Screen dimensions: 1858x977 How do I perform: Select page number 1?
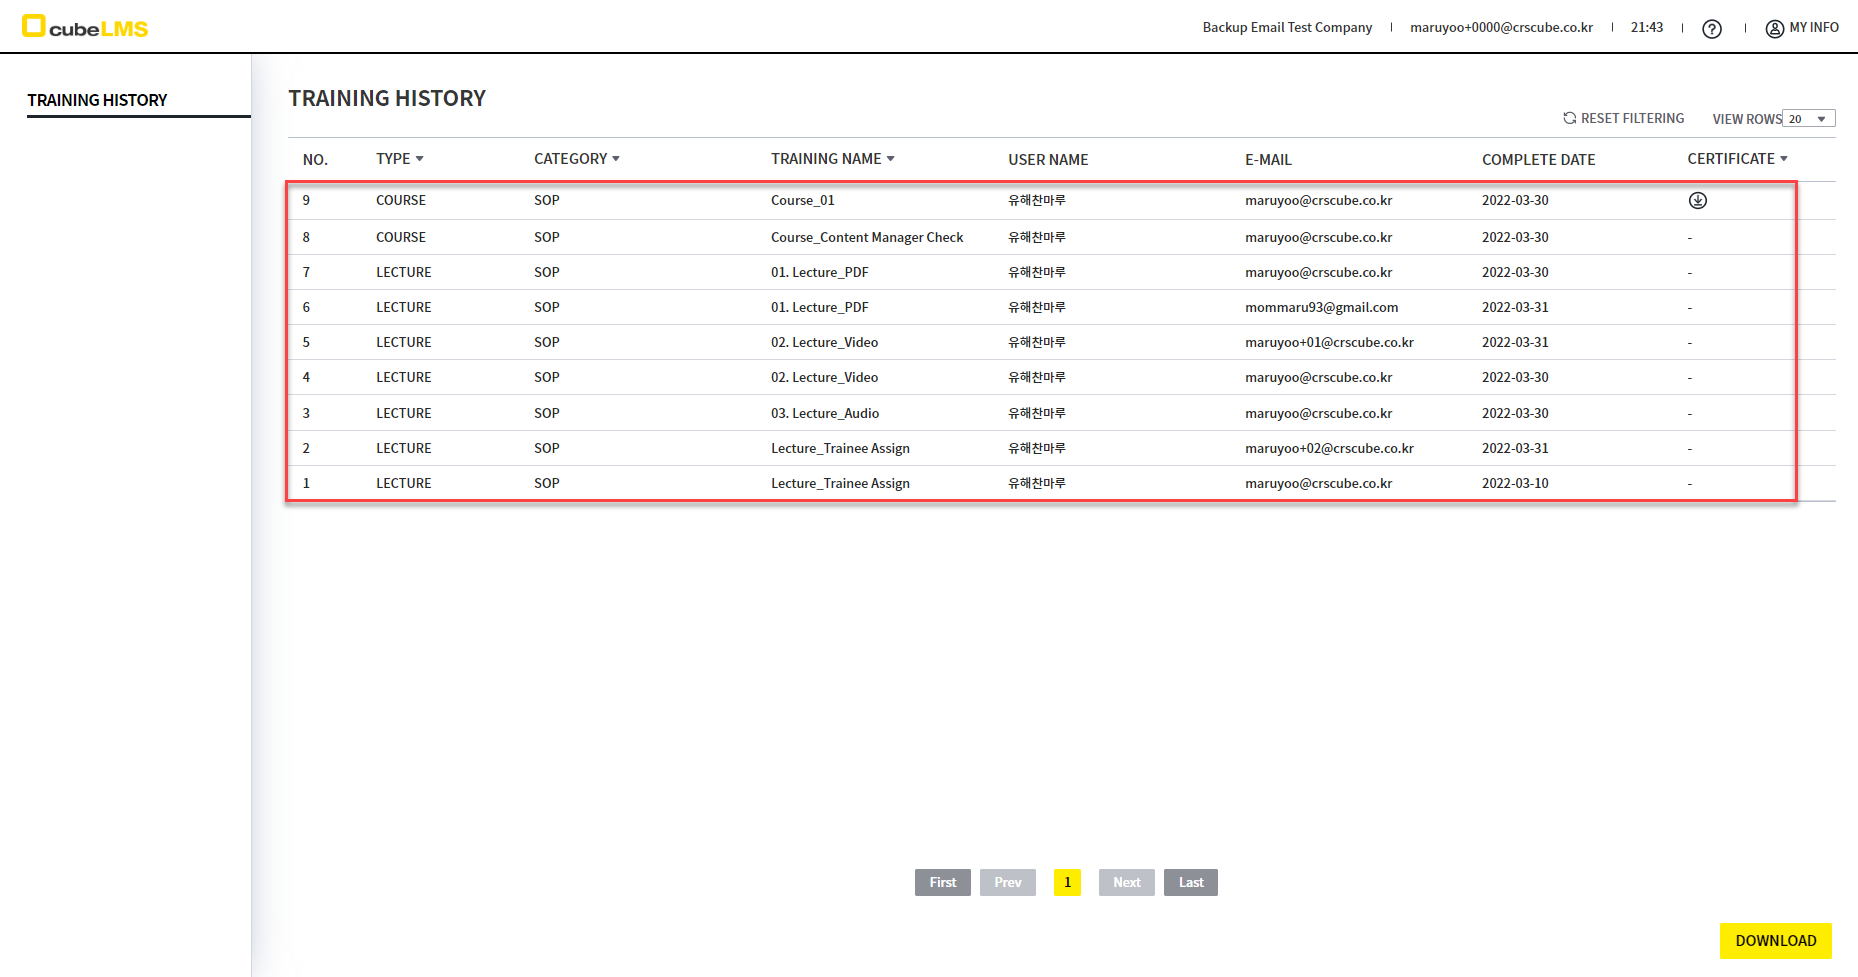(1067, 882)
